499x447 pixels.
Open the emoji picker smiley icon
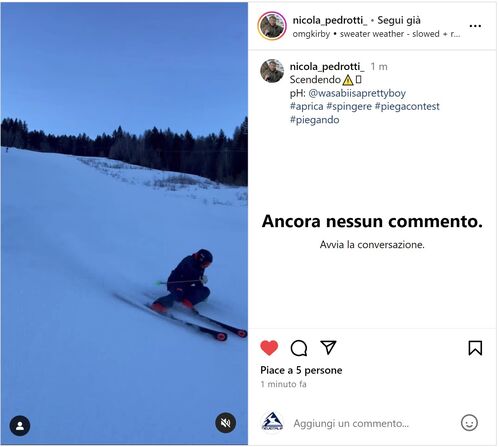[x=469, y=423]
